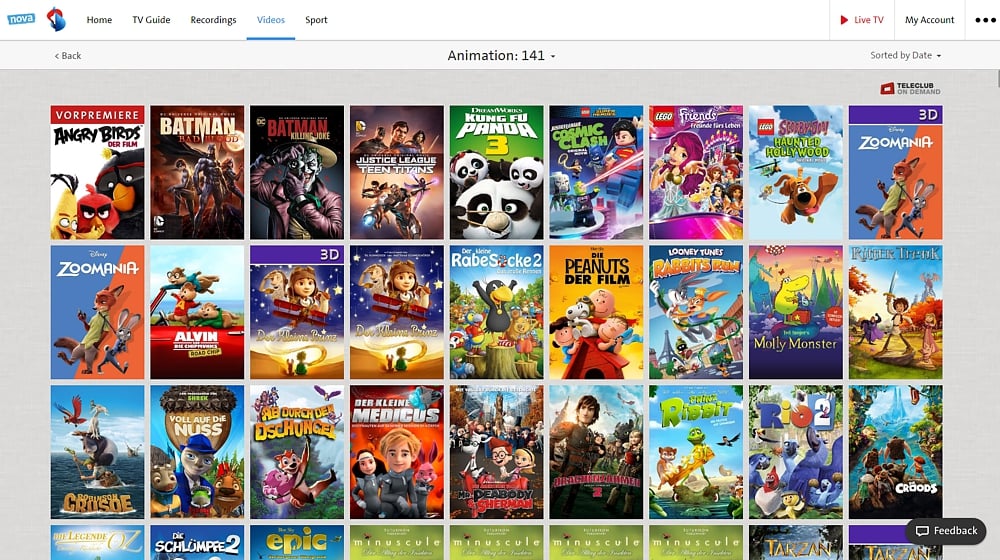Open the Home tab
1000x560 pixels.
[99, 20]
